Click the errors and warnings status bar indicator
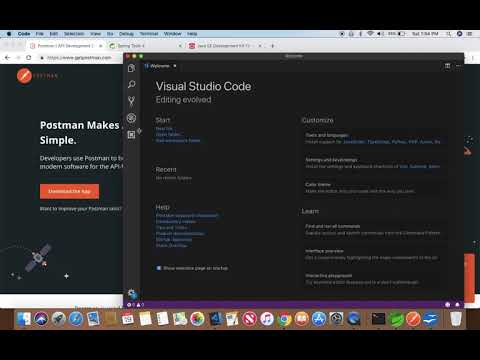The width and height of the screenshot is (480, 360). tap(135, 305)
